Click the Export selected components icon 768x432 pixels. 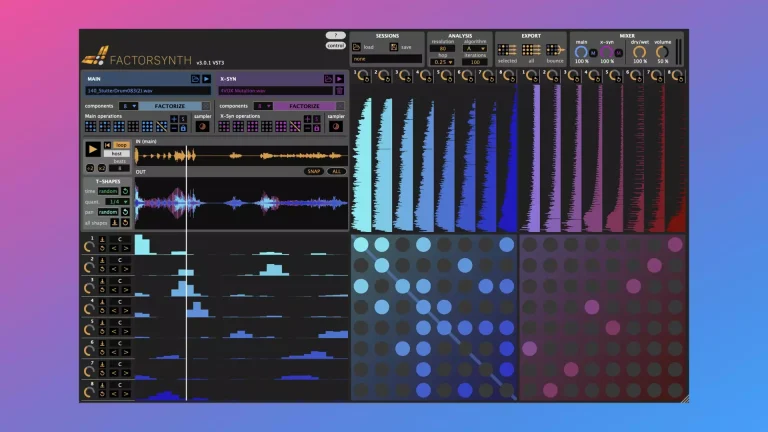[x=507, y=49]
